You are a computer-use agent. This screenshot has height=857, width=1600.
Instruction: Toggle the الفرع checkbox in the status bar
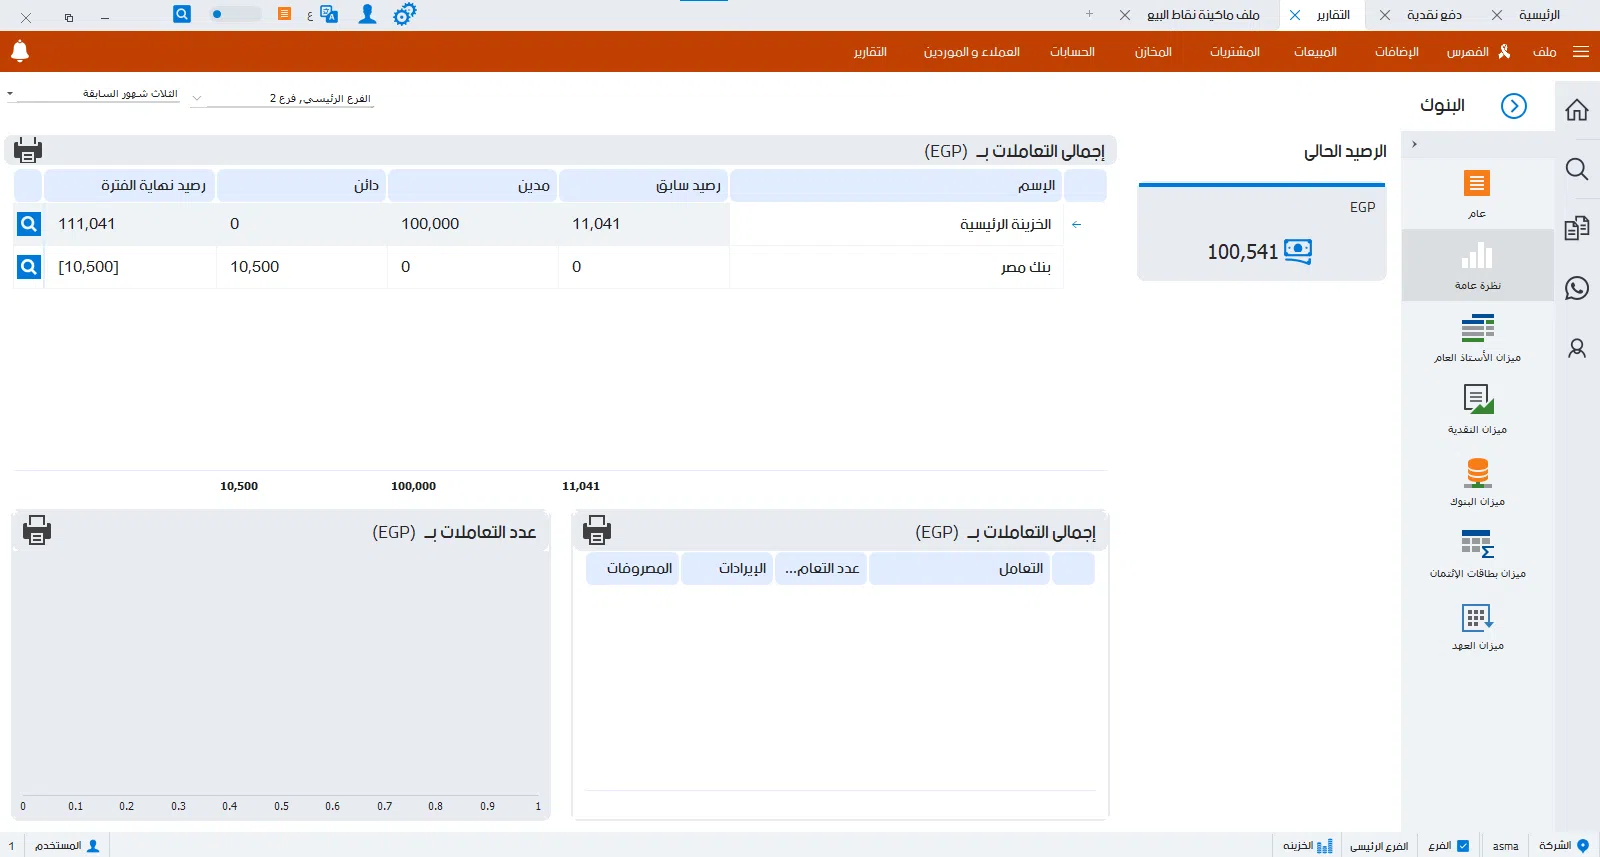point(1463,846)
